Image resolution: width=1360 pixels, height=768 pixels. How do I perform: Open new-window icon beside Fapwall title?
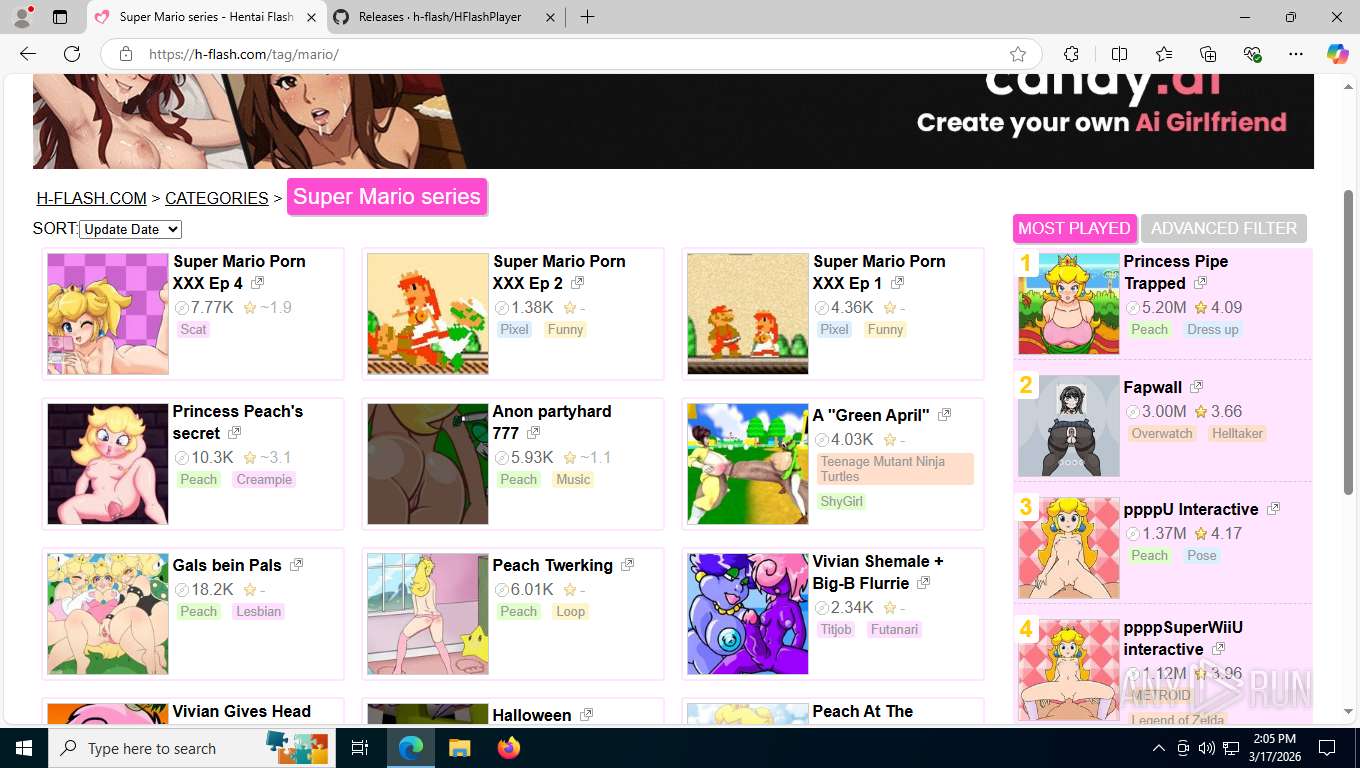[1197, 386]
